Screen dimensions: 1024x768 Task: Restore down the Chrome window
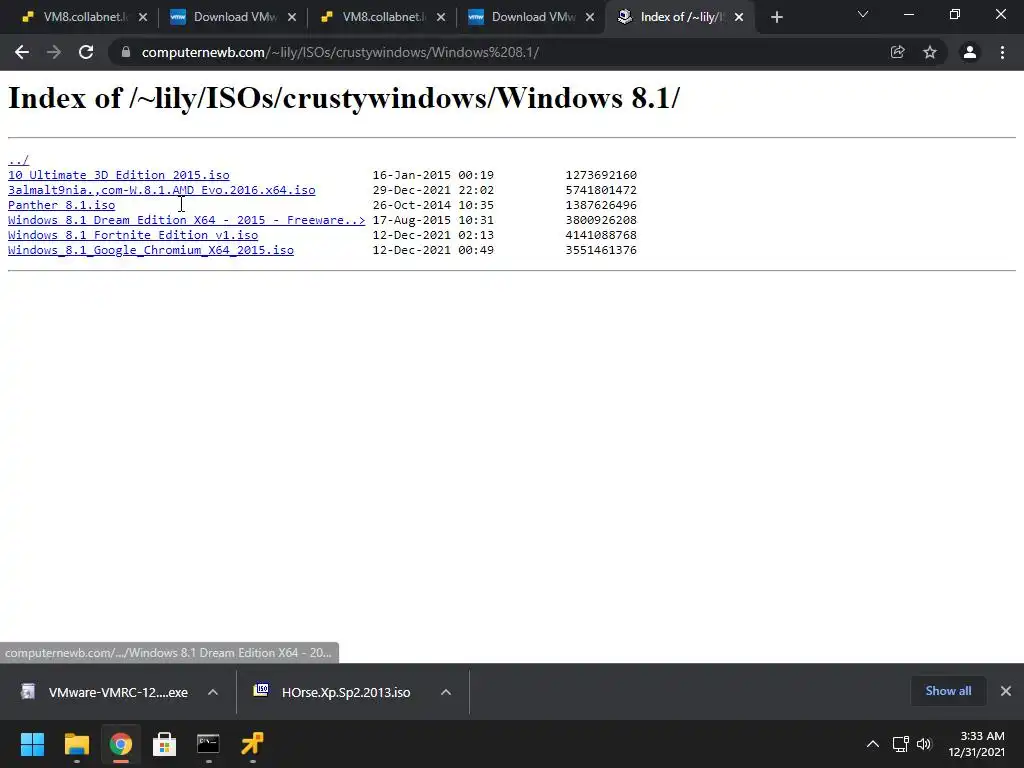coord(955,14)
